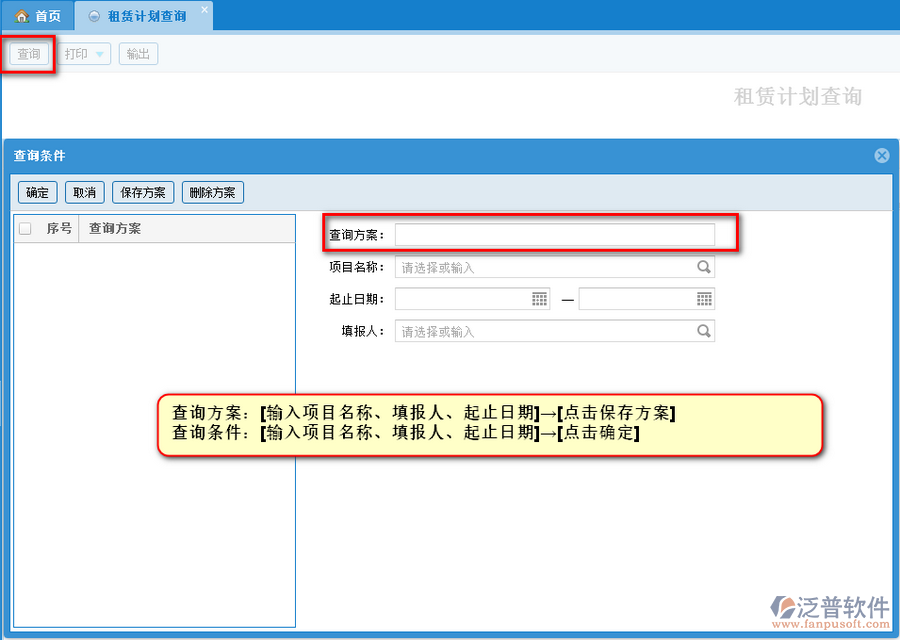Click the home icon on 首页 tab
The height and width of the screenshot is (640, 900).
(x=21, y=17)
